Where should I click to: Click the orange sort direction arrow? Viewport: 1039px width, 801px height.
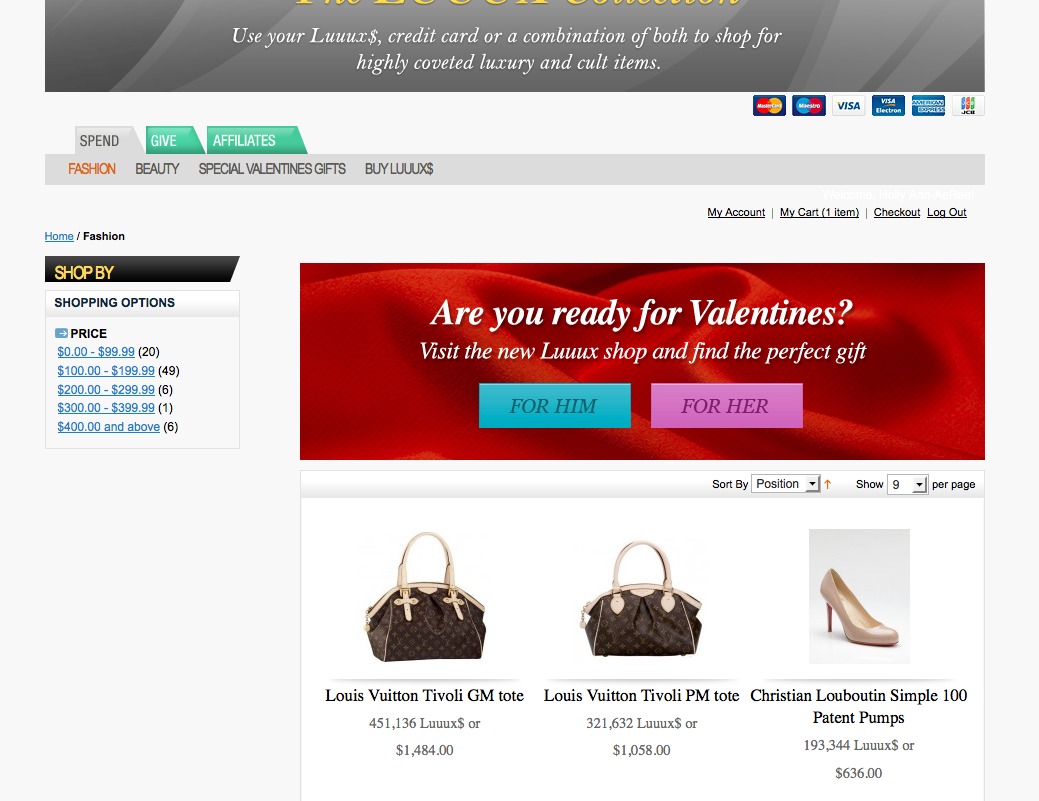[828, 484]
